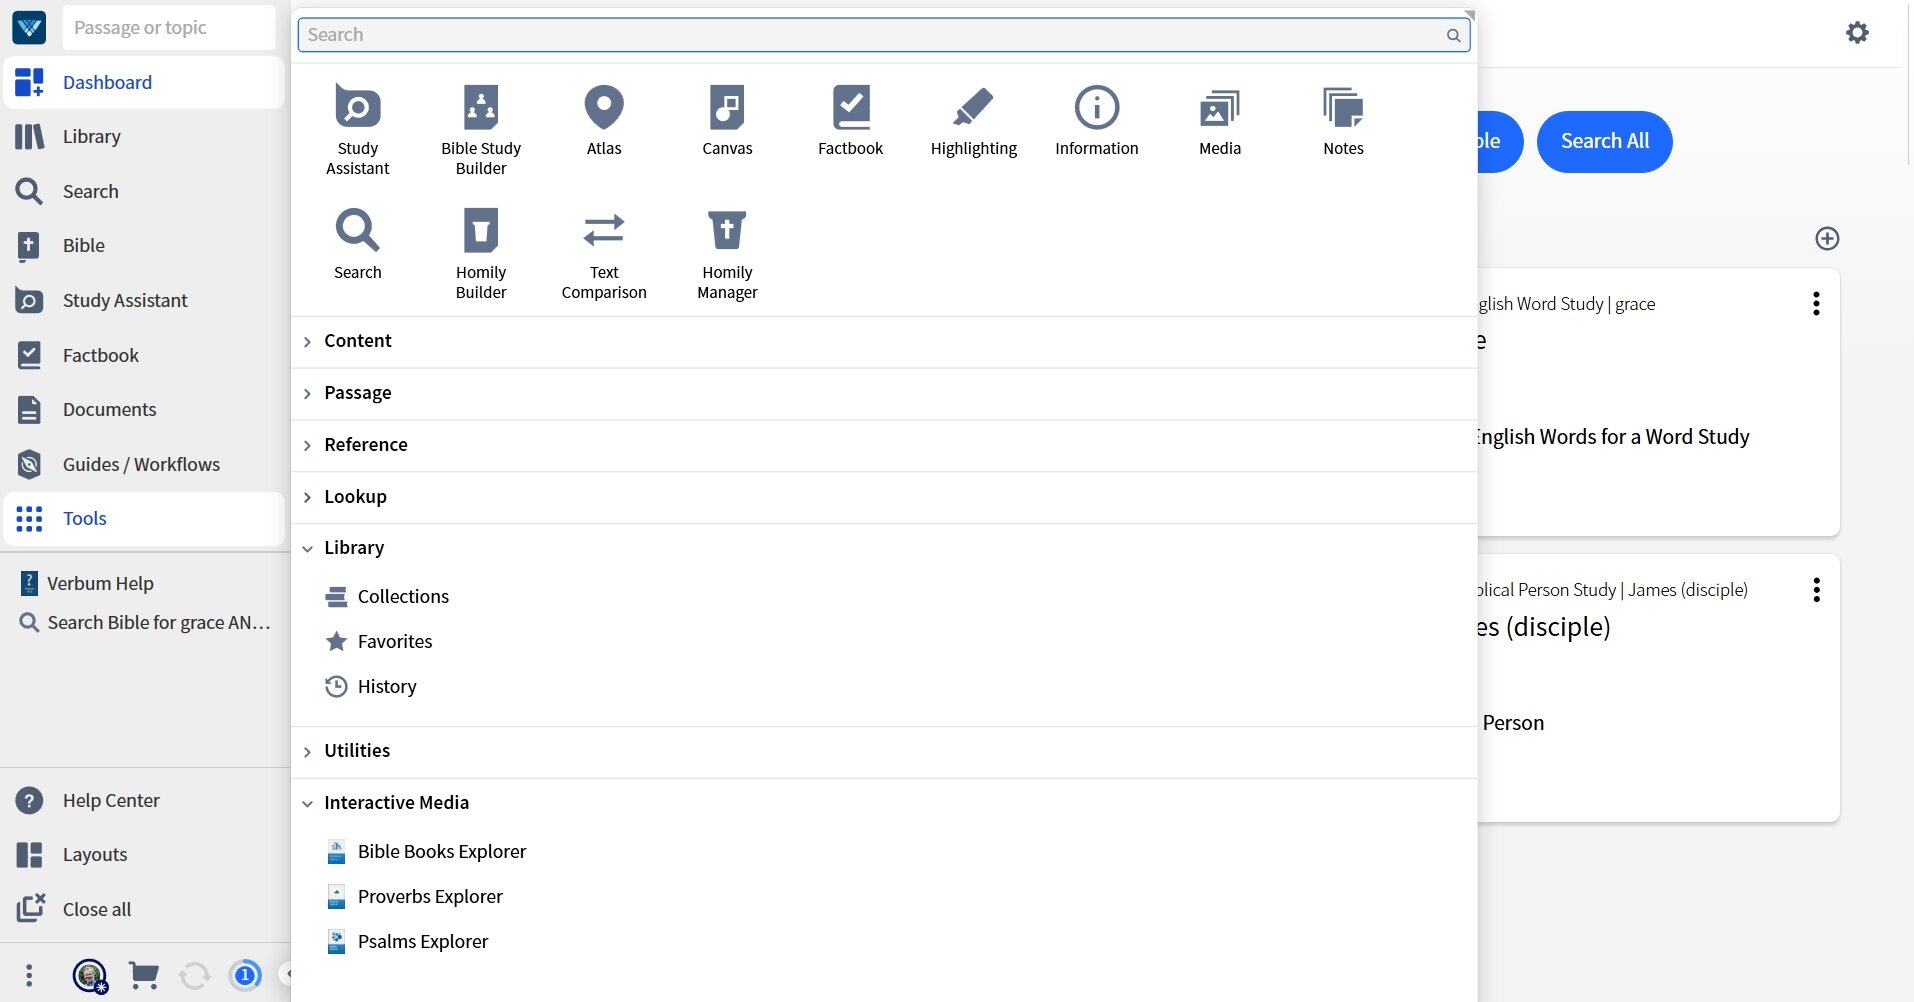Viewport: 1914px width, 1002px height.
Task: Open Guides / Workflows in sidebar
Action: pyautogui.click(x=144, y=464)
